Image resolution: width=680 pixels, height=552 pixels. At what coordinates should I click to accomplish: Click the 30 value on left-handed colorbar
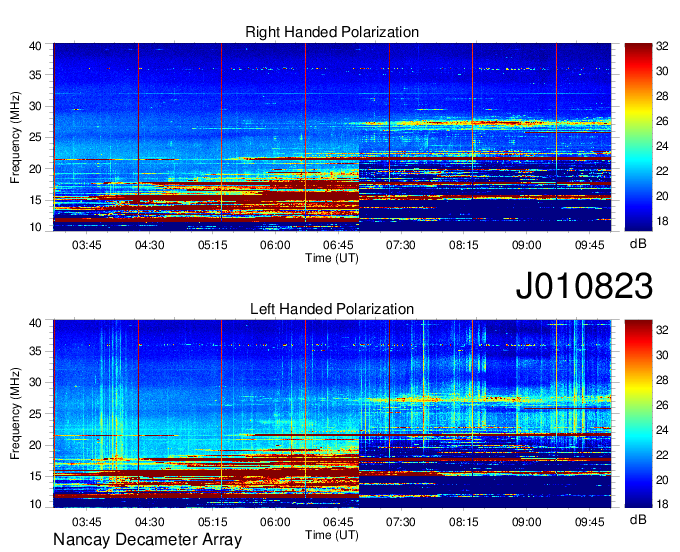click(662, 355)
